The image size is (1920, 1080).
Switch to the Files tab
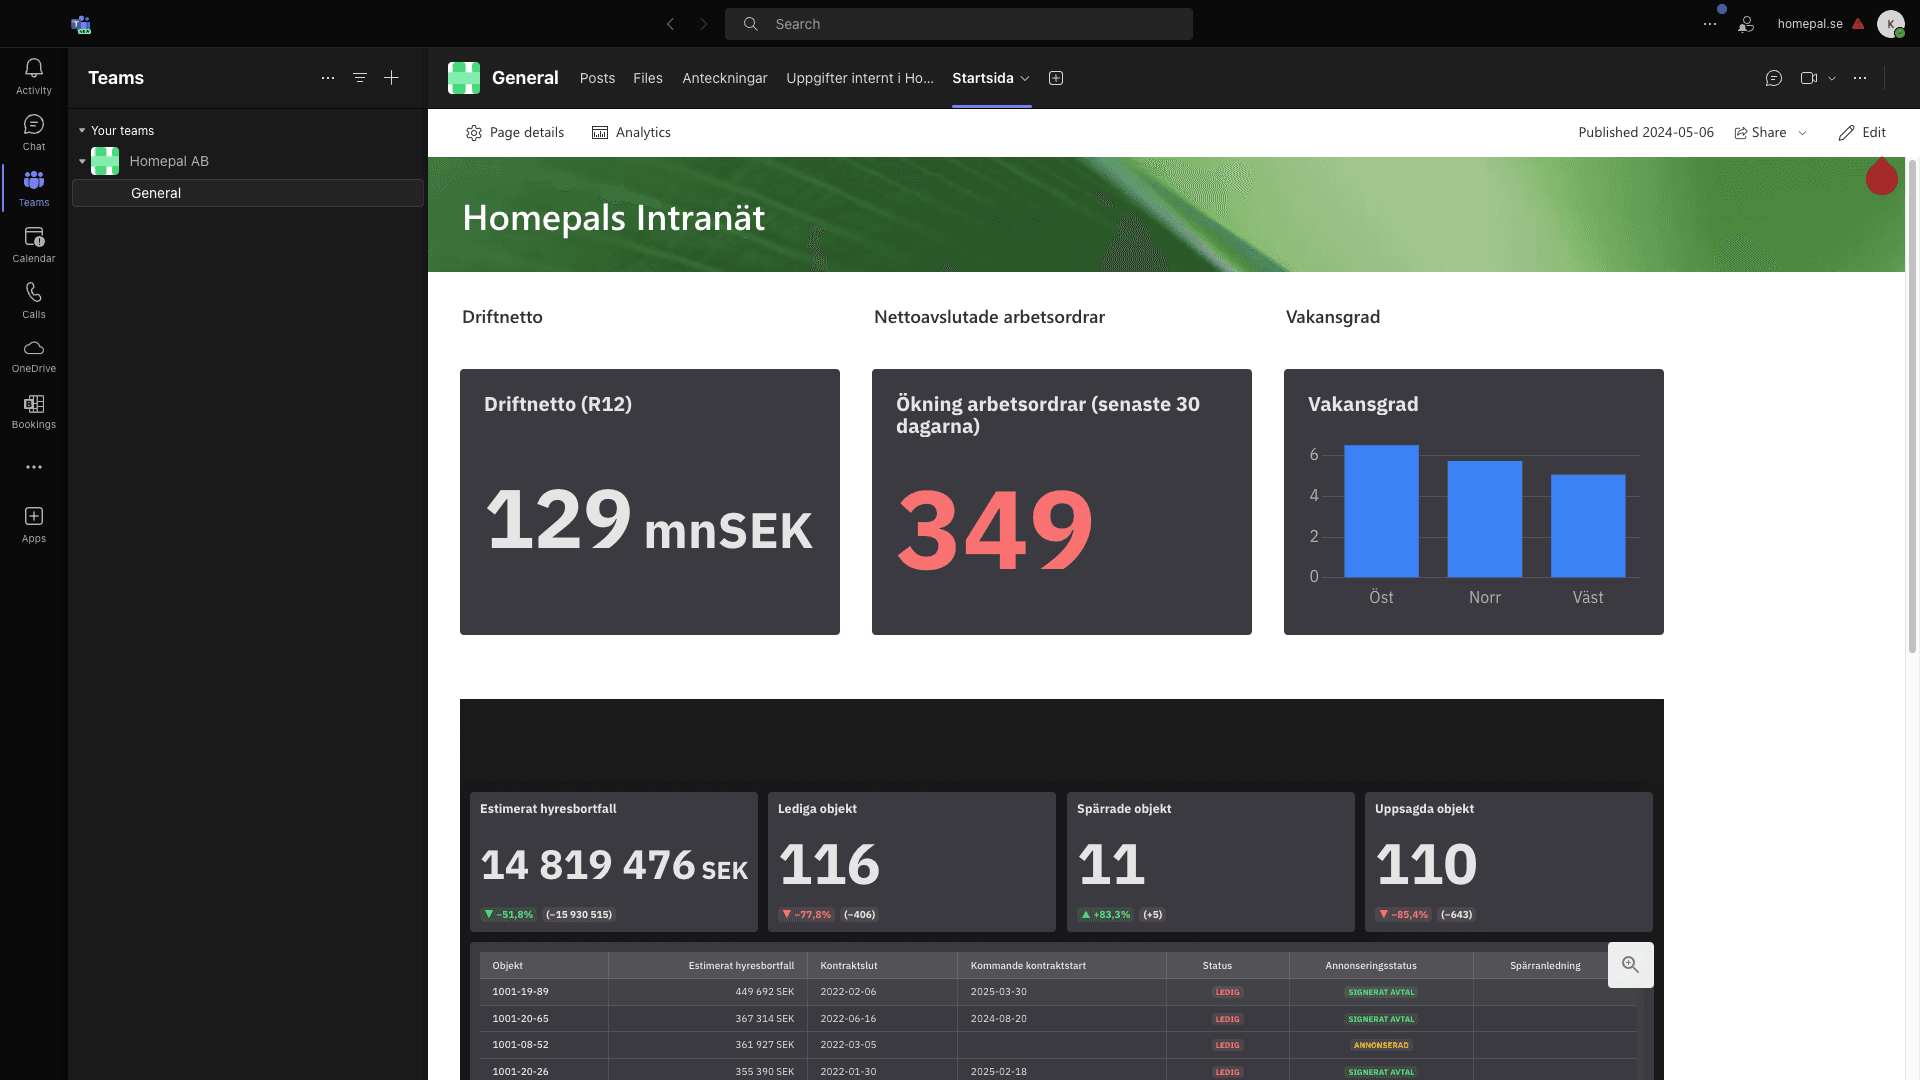click(x=648, y=78)
